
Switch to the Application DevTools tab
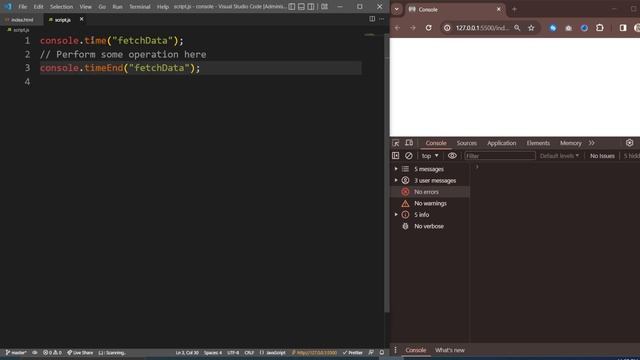(x=501, y=143)
